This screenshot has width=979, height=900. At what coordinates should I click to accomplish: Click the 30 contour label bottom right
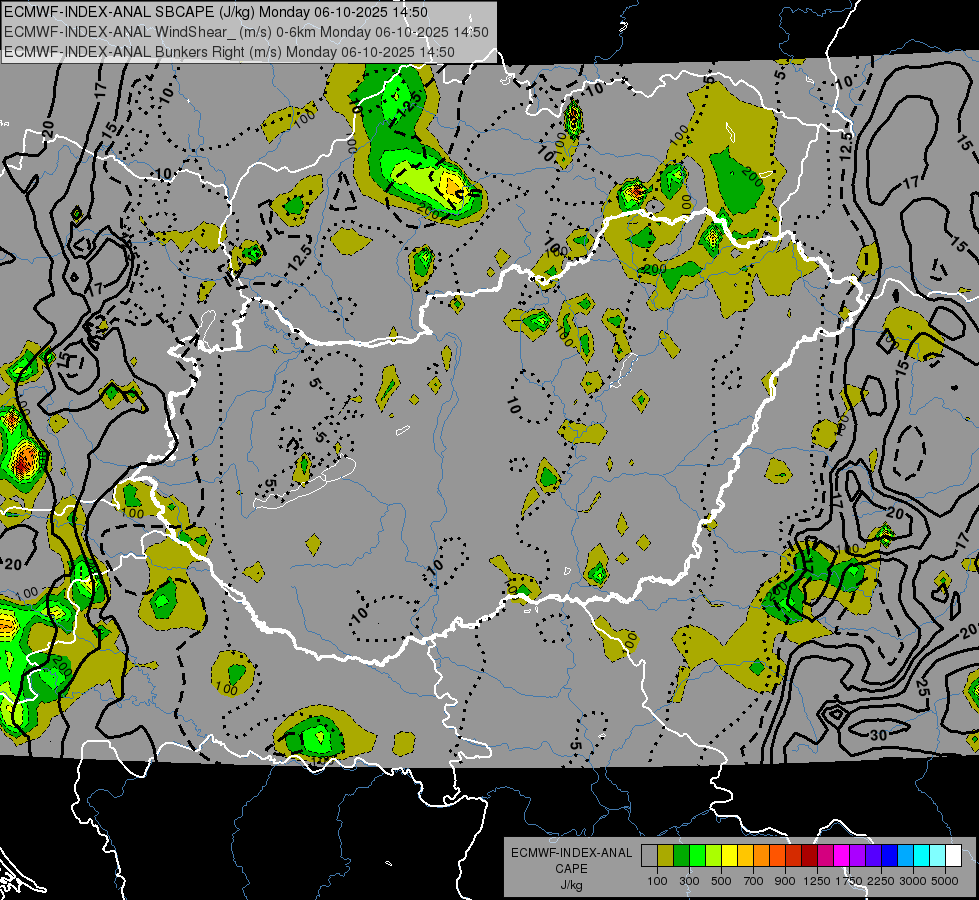(878, 735)
